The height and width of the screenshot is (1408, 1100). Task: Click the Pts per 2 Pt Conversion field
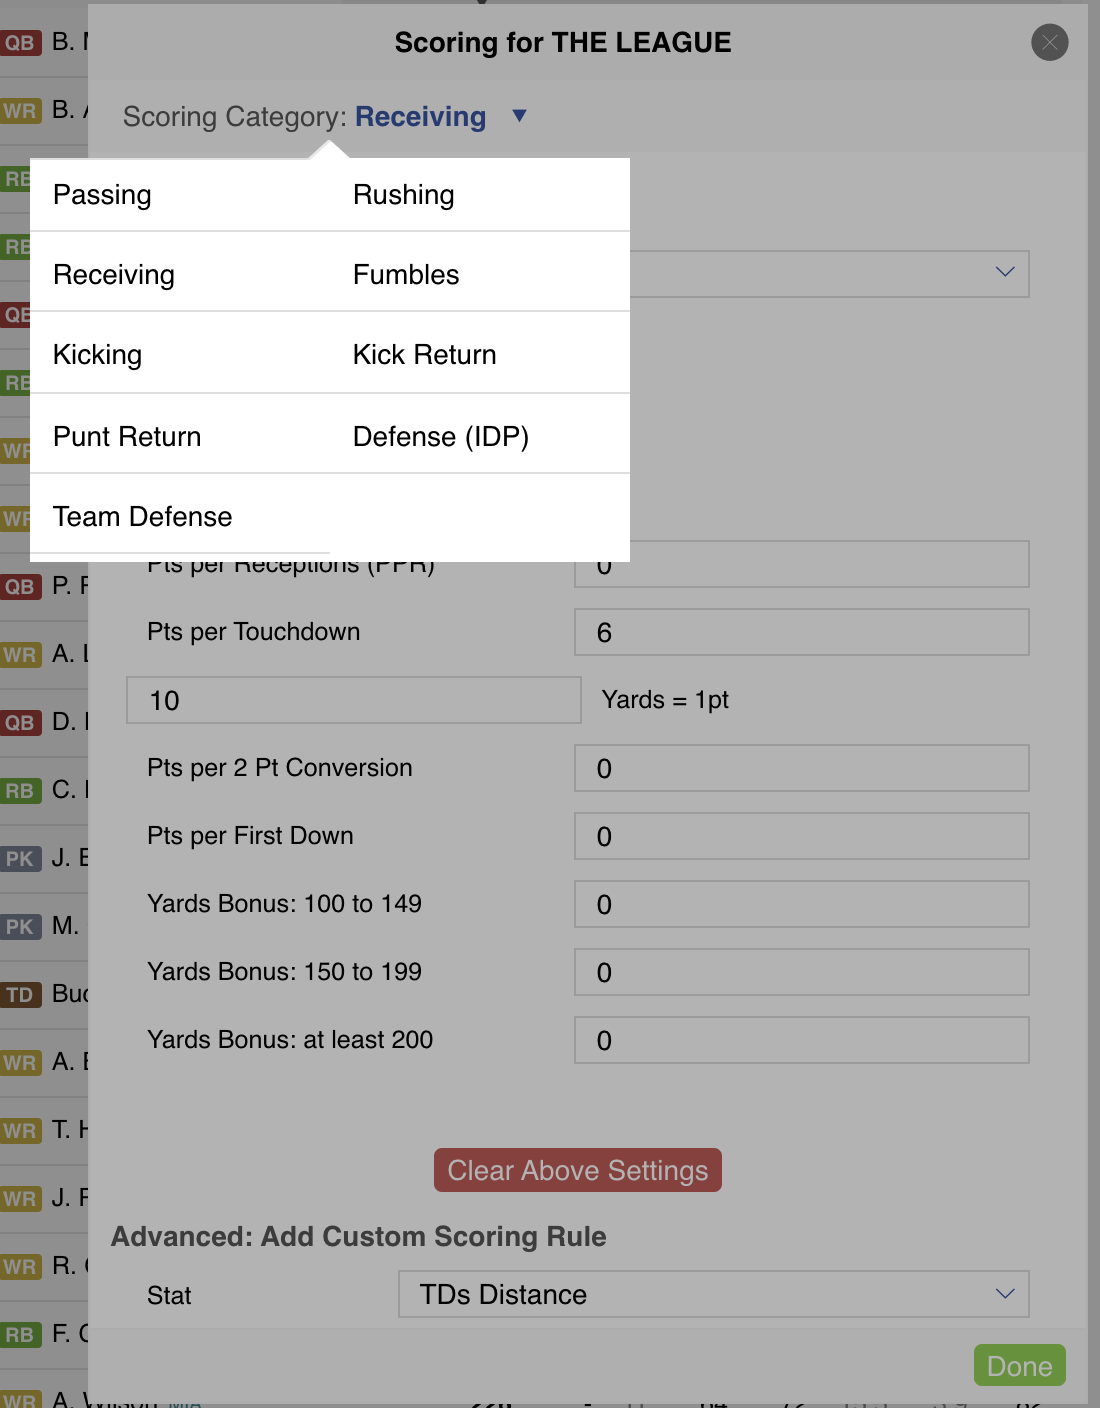click(801, 769)
